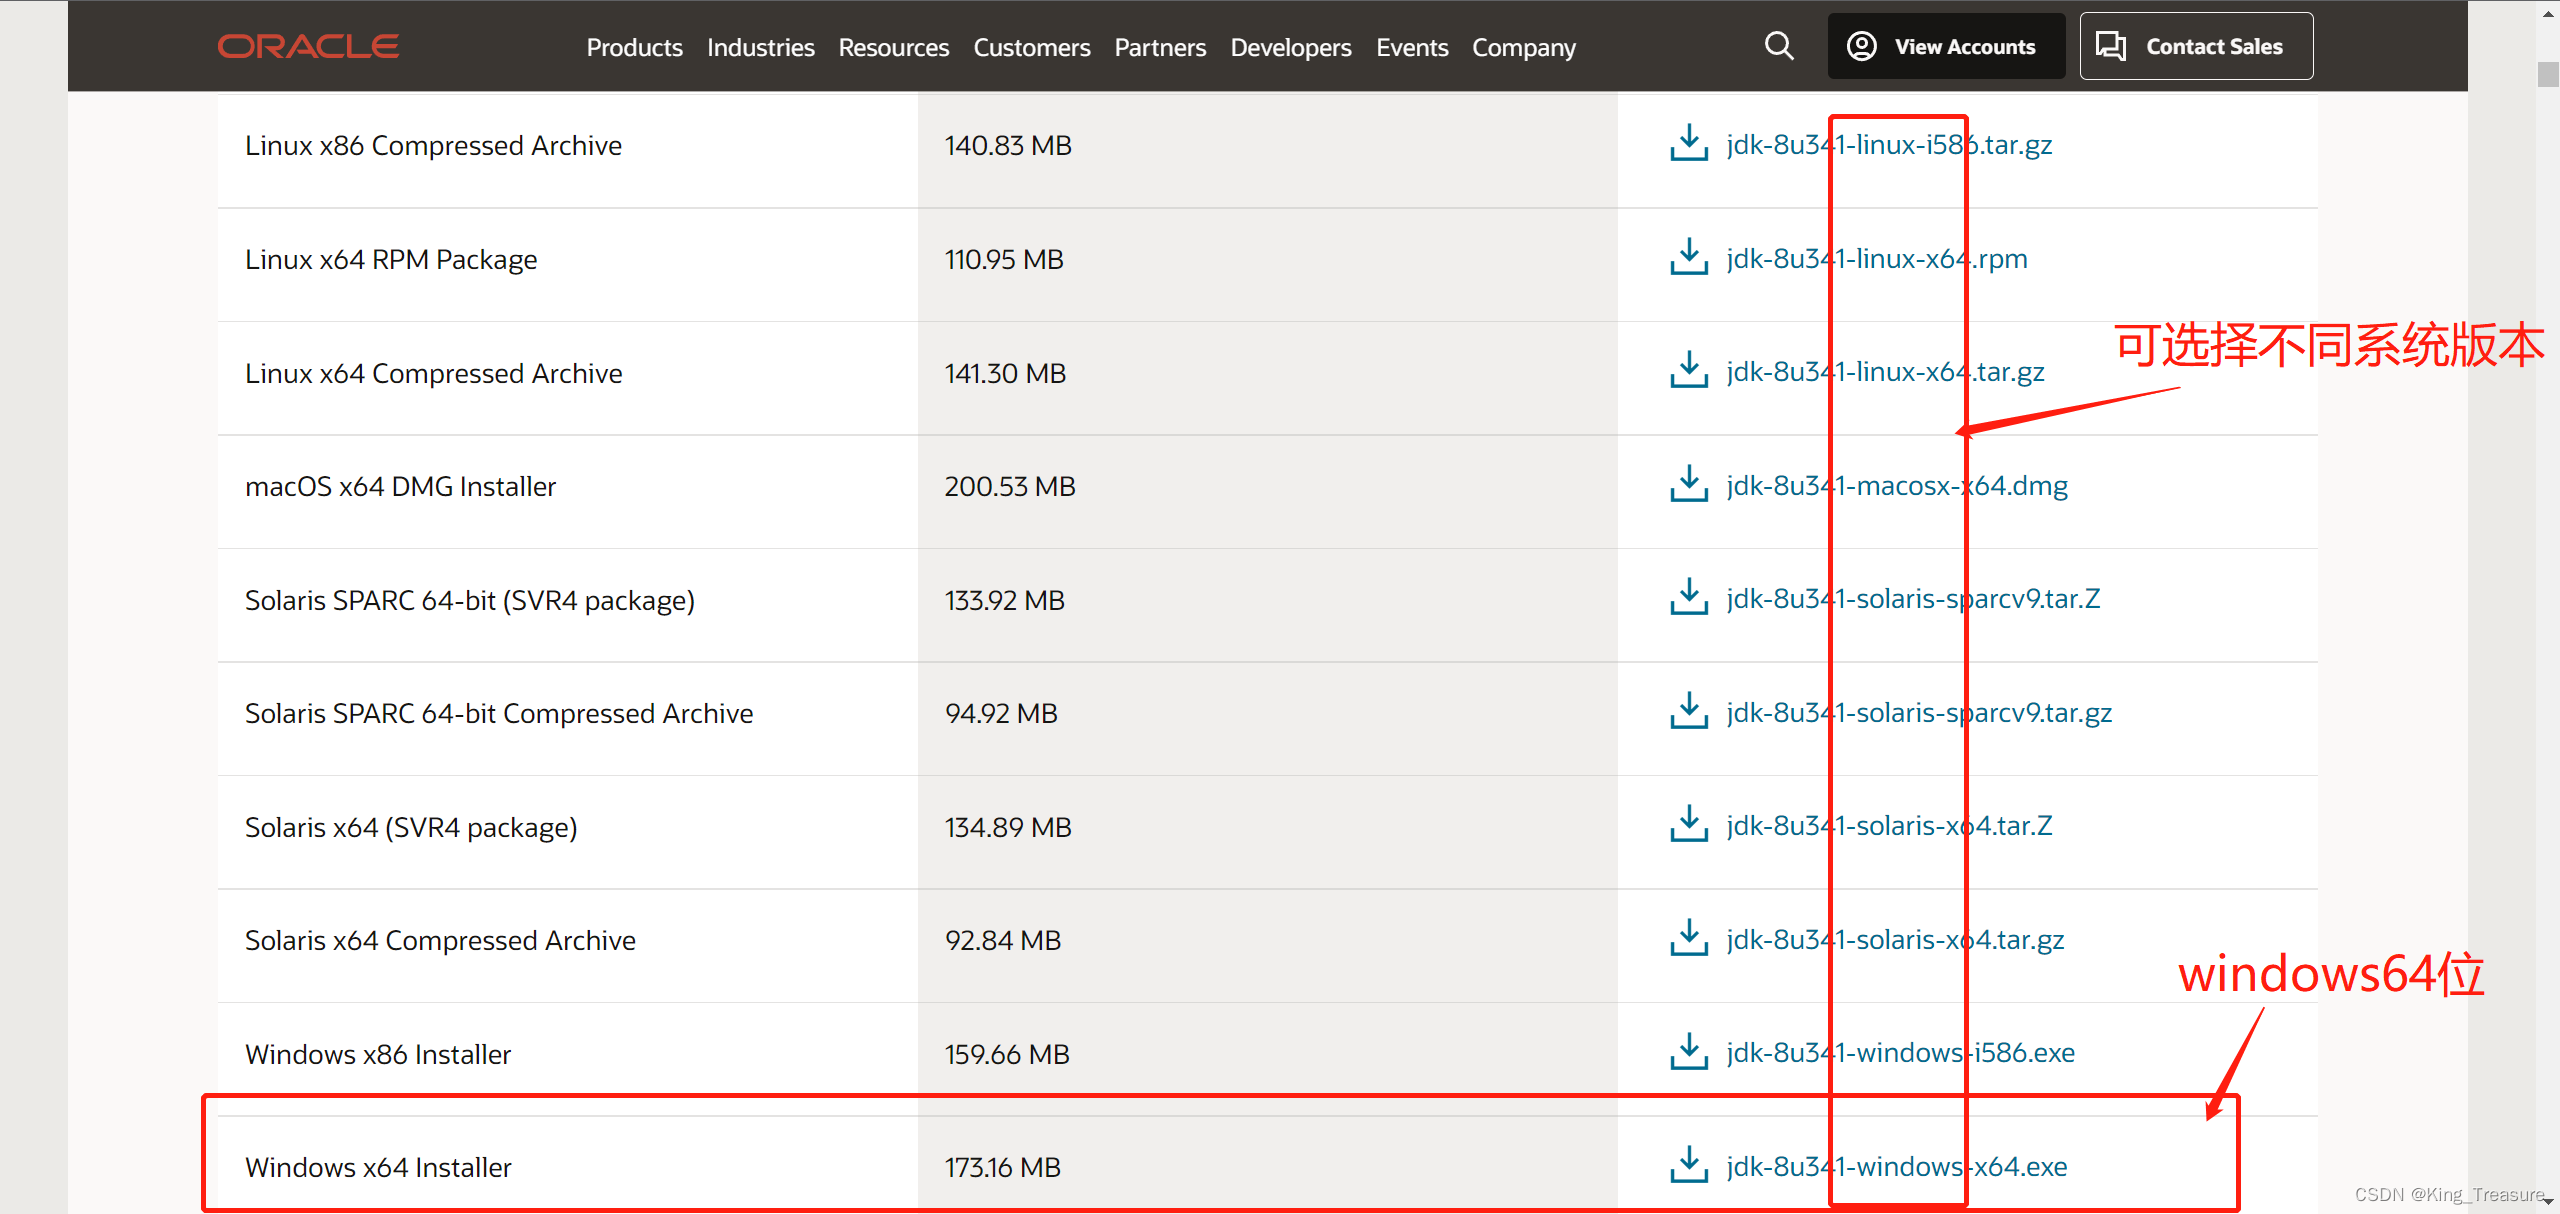Select 'macOS x64 DMG Installer' text
This screenshot has width=2560, height=1214.
pyautogui.click(x=400, y=487)
